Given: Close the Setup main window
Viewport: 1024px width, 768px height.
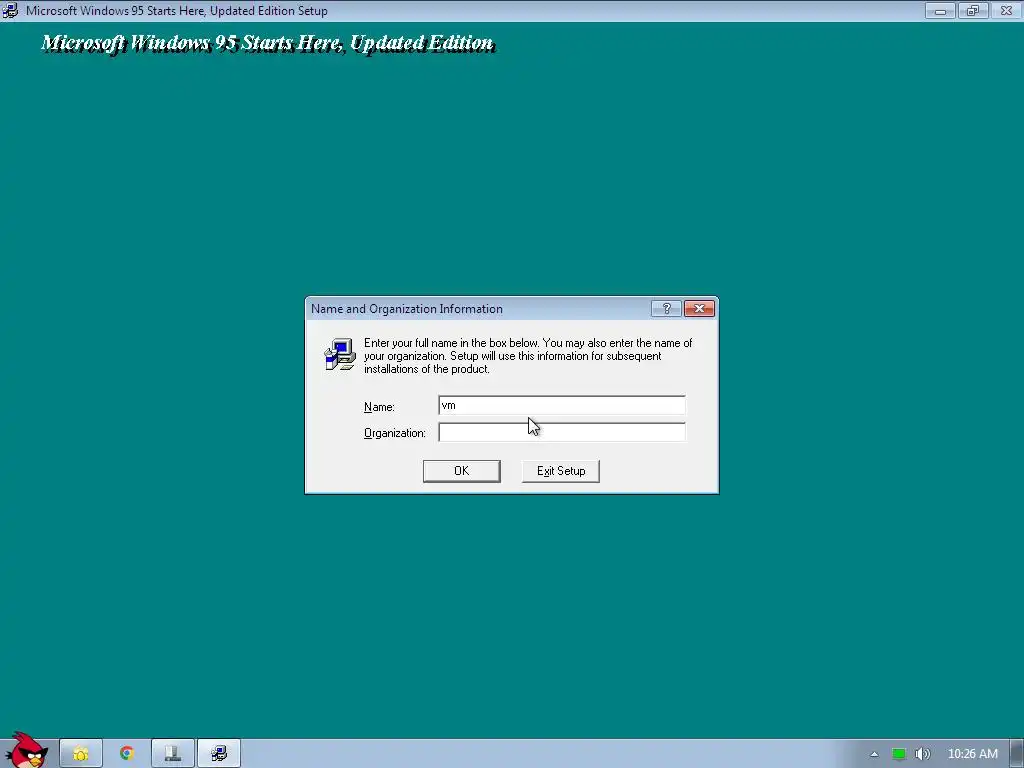Looking at the screenshot, I should [x=1006, y=10].
